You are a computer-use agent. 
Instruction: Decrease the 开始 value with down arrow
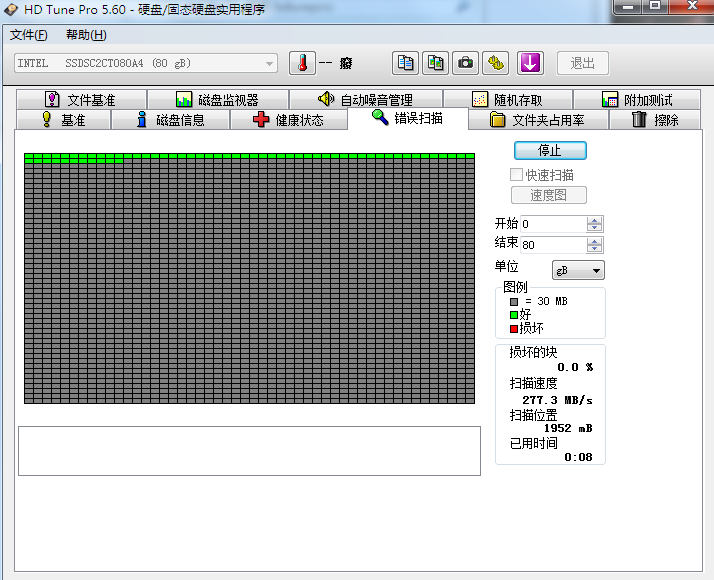[594, 228]
